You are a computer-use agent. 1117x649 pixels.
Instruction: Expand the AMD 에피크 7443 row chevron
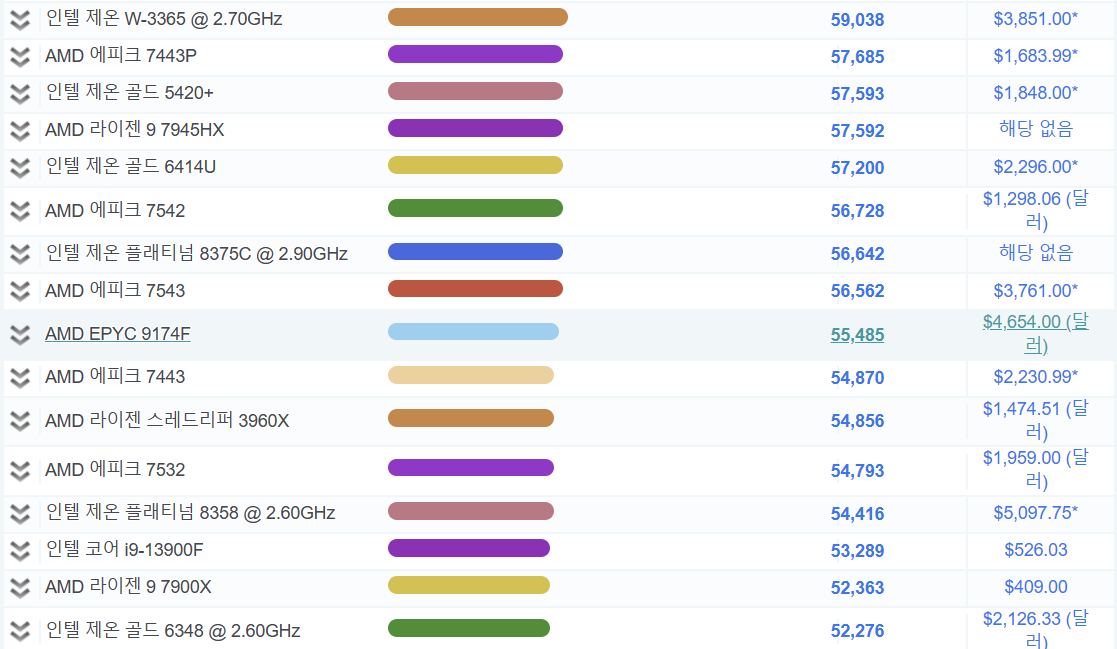click(20, 378)
